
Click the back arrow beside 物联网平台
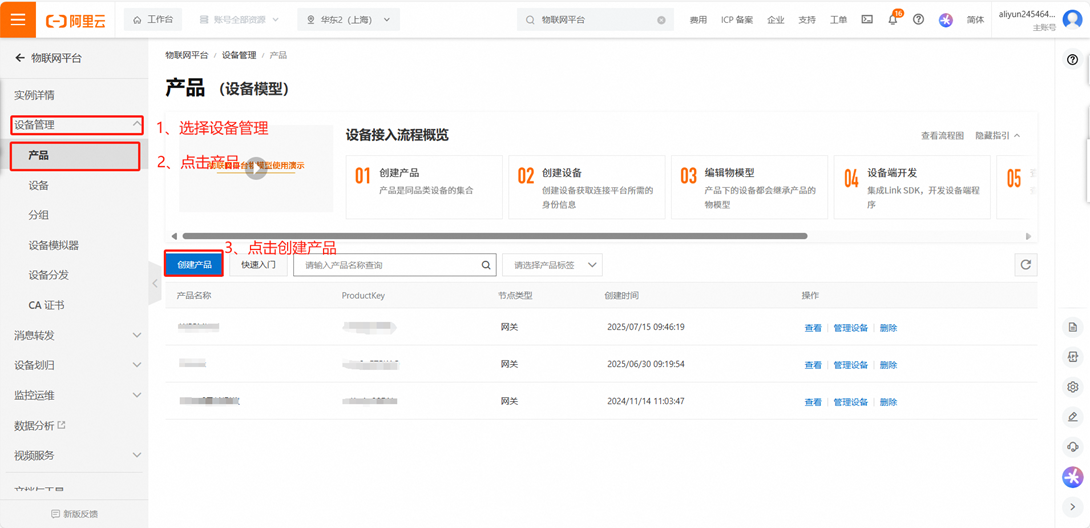19,58
